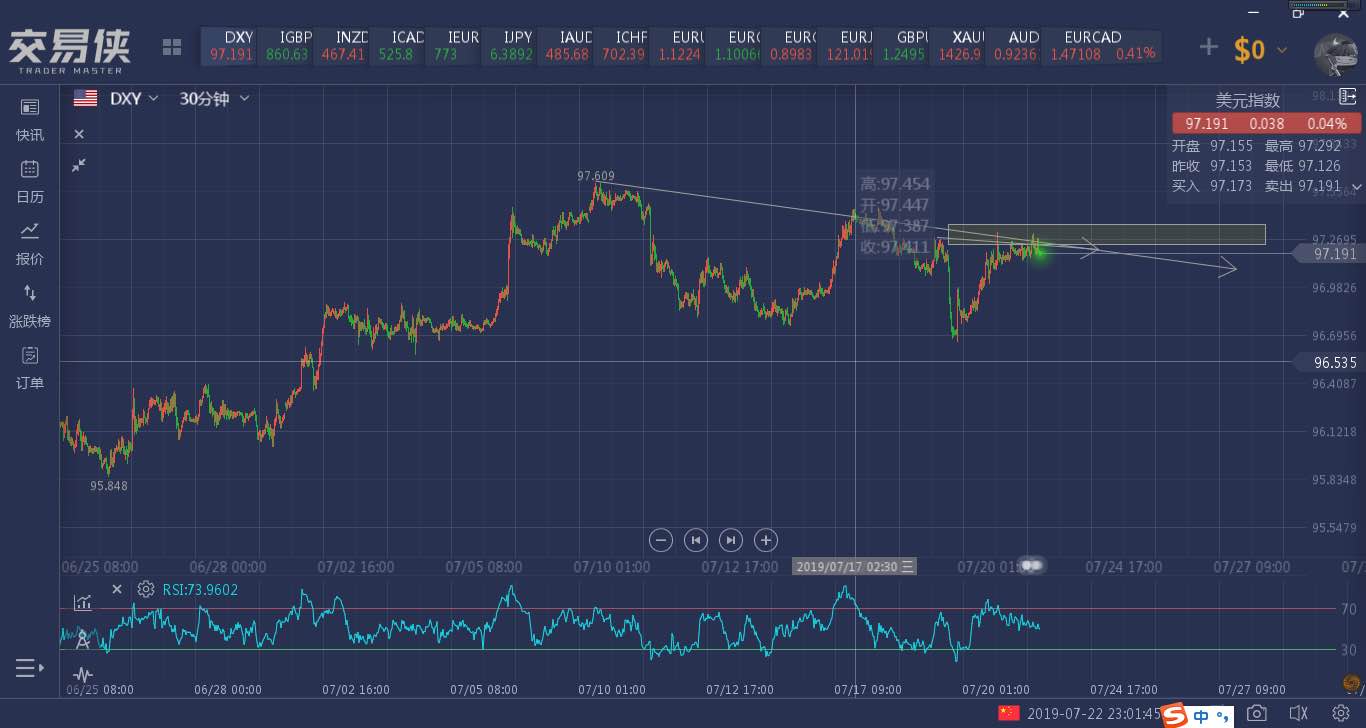Mute sound with the speaker icon
The width and height of the screenshot is (1366, 728).
1299,713
